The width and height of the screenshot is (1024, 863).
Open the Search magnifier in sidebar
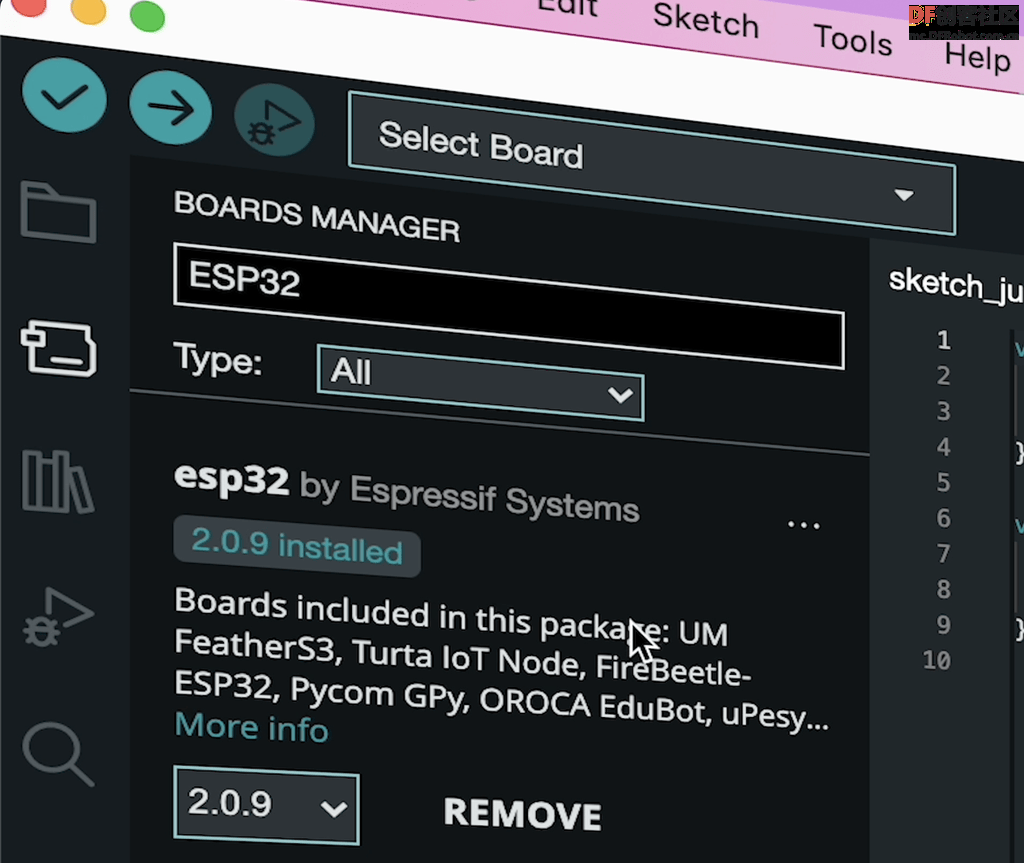point(58,755)
